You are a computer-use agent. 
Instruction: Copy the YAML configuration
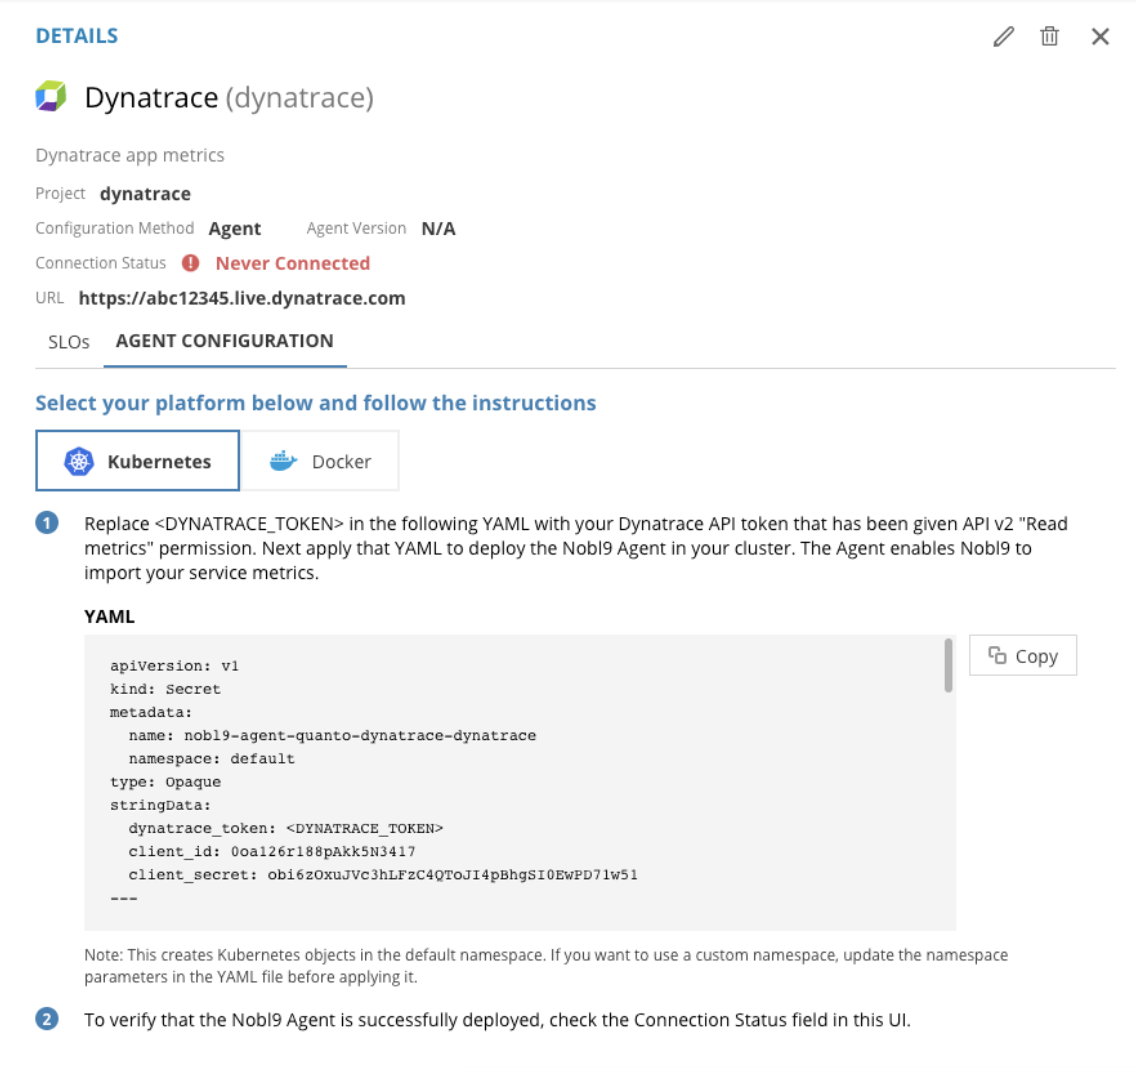tap(1023, 656)
